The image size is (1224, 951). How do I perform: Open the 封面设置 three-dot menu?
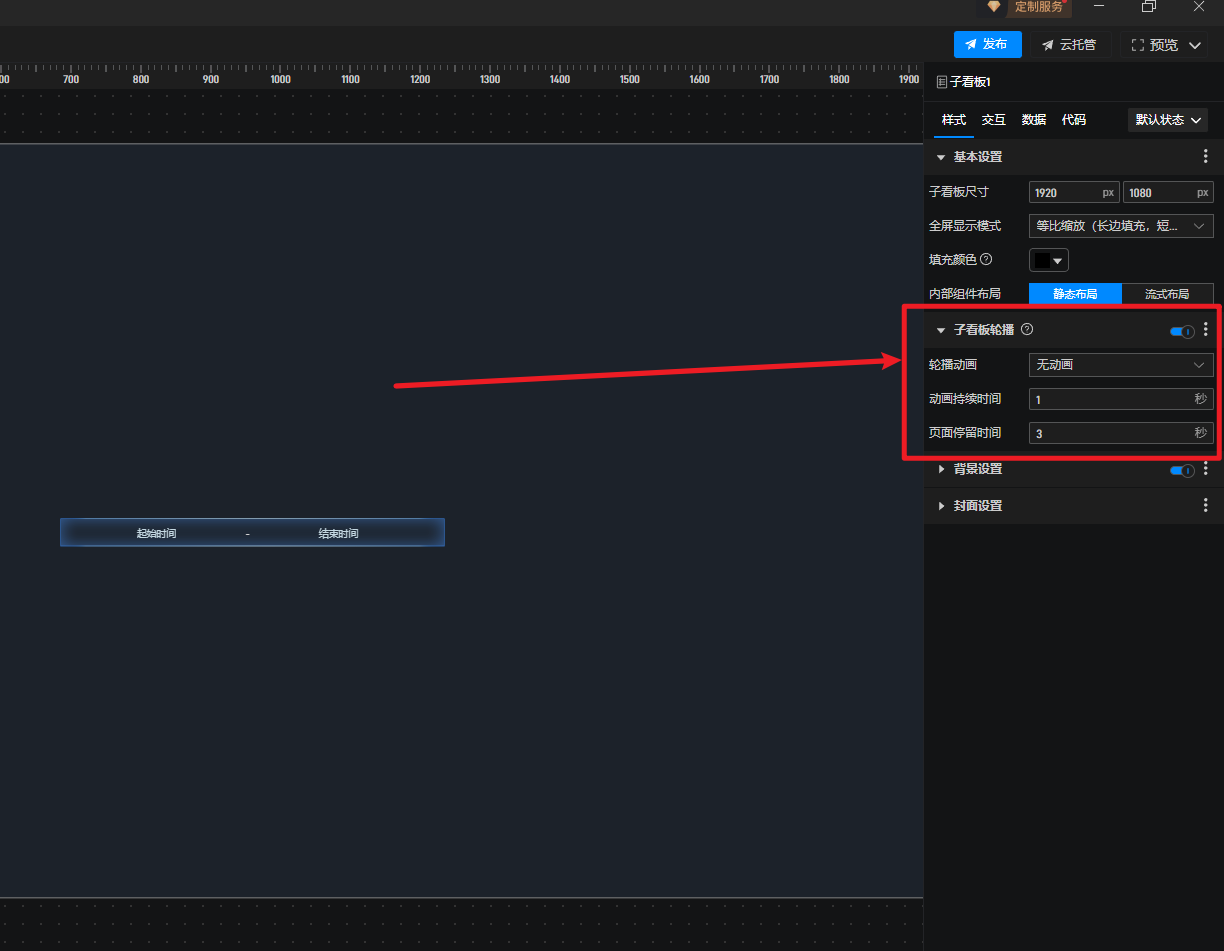click(1205, 506)
